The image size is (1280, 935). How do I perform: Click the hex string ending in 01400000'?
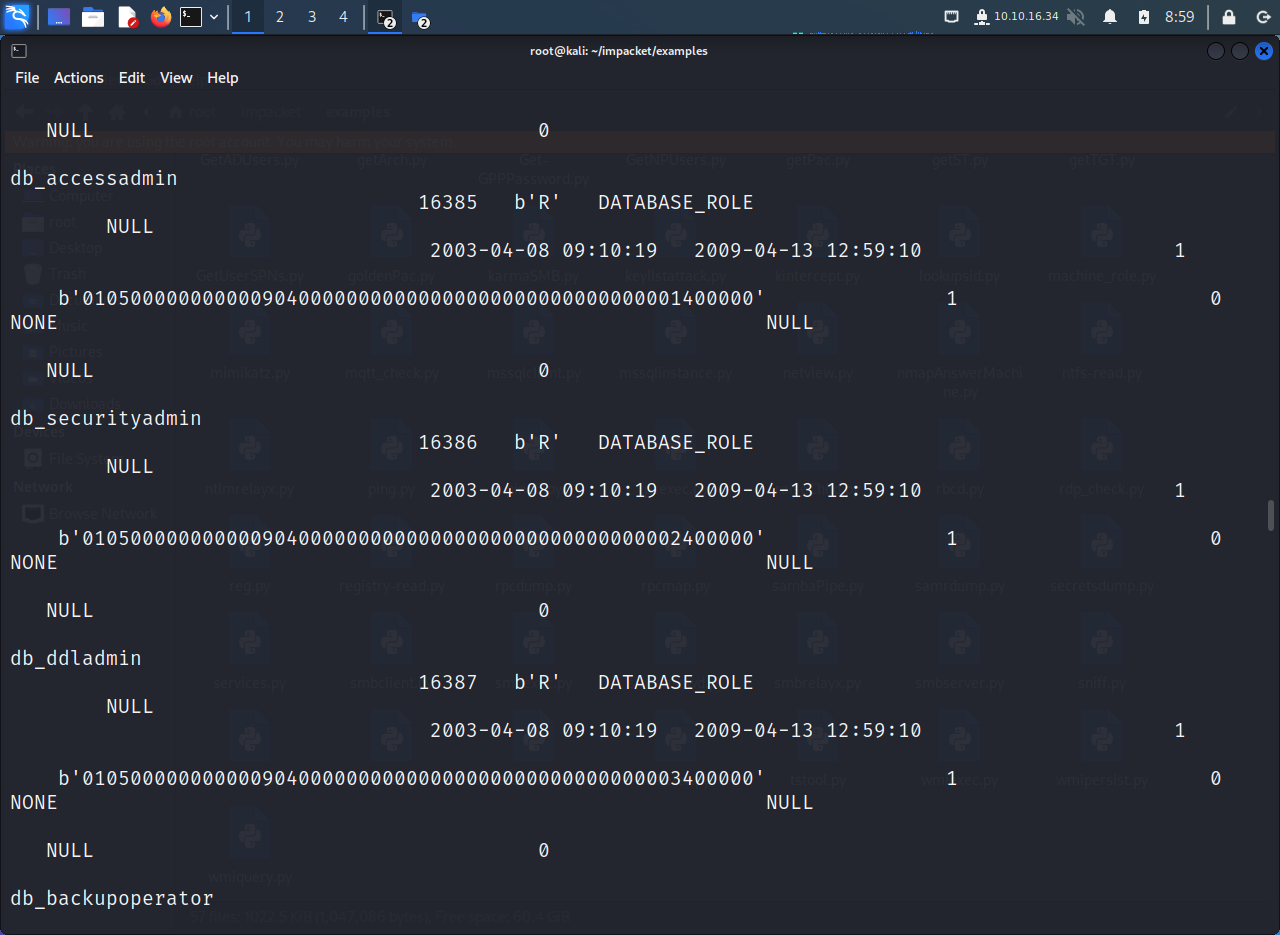pos(412,299)
